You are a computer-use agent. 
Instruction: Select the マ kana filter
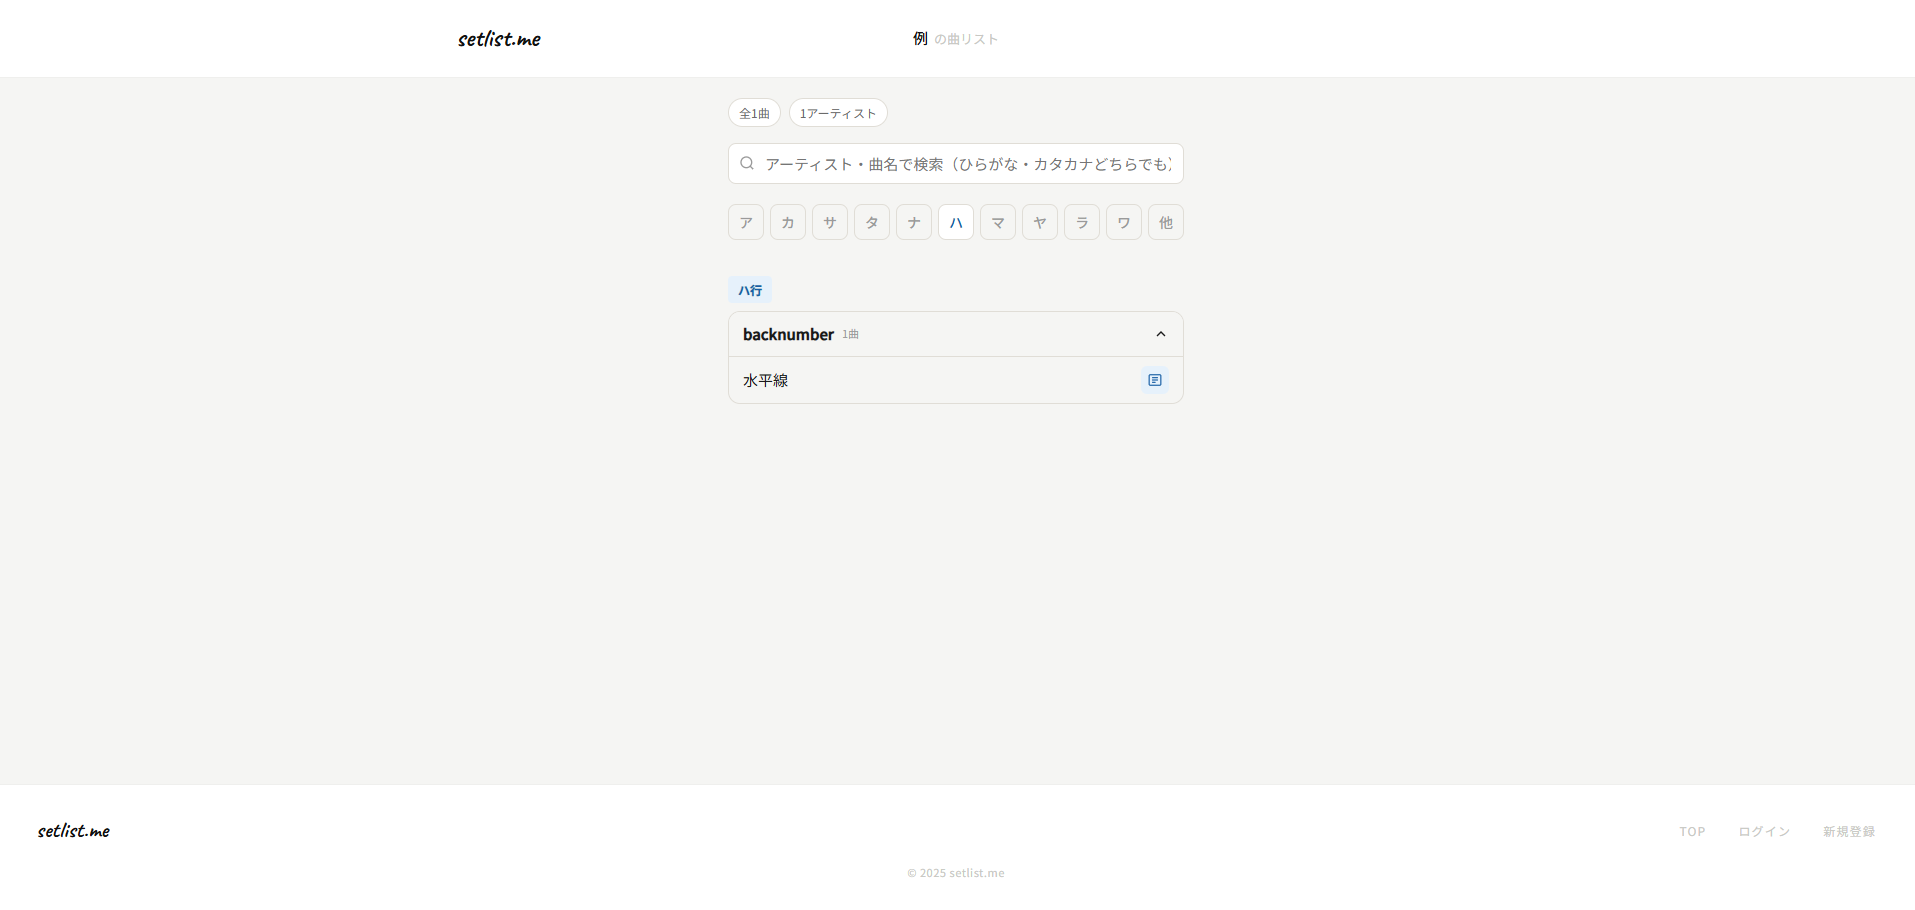(x=998, y=222)
